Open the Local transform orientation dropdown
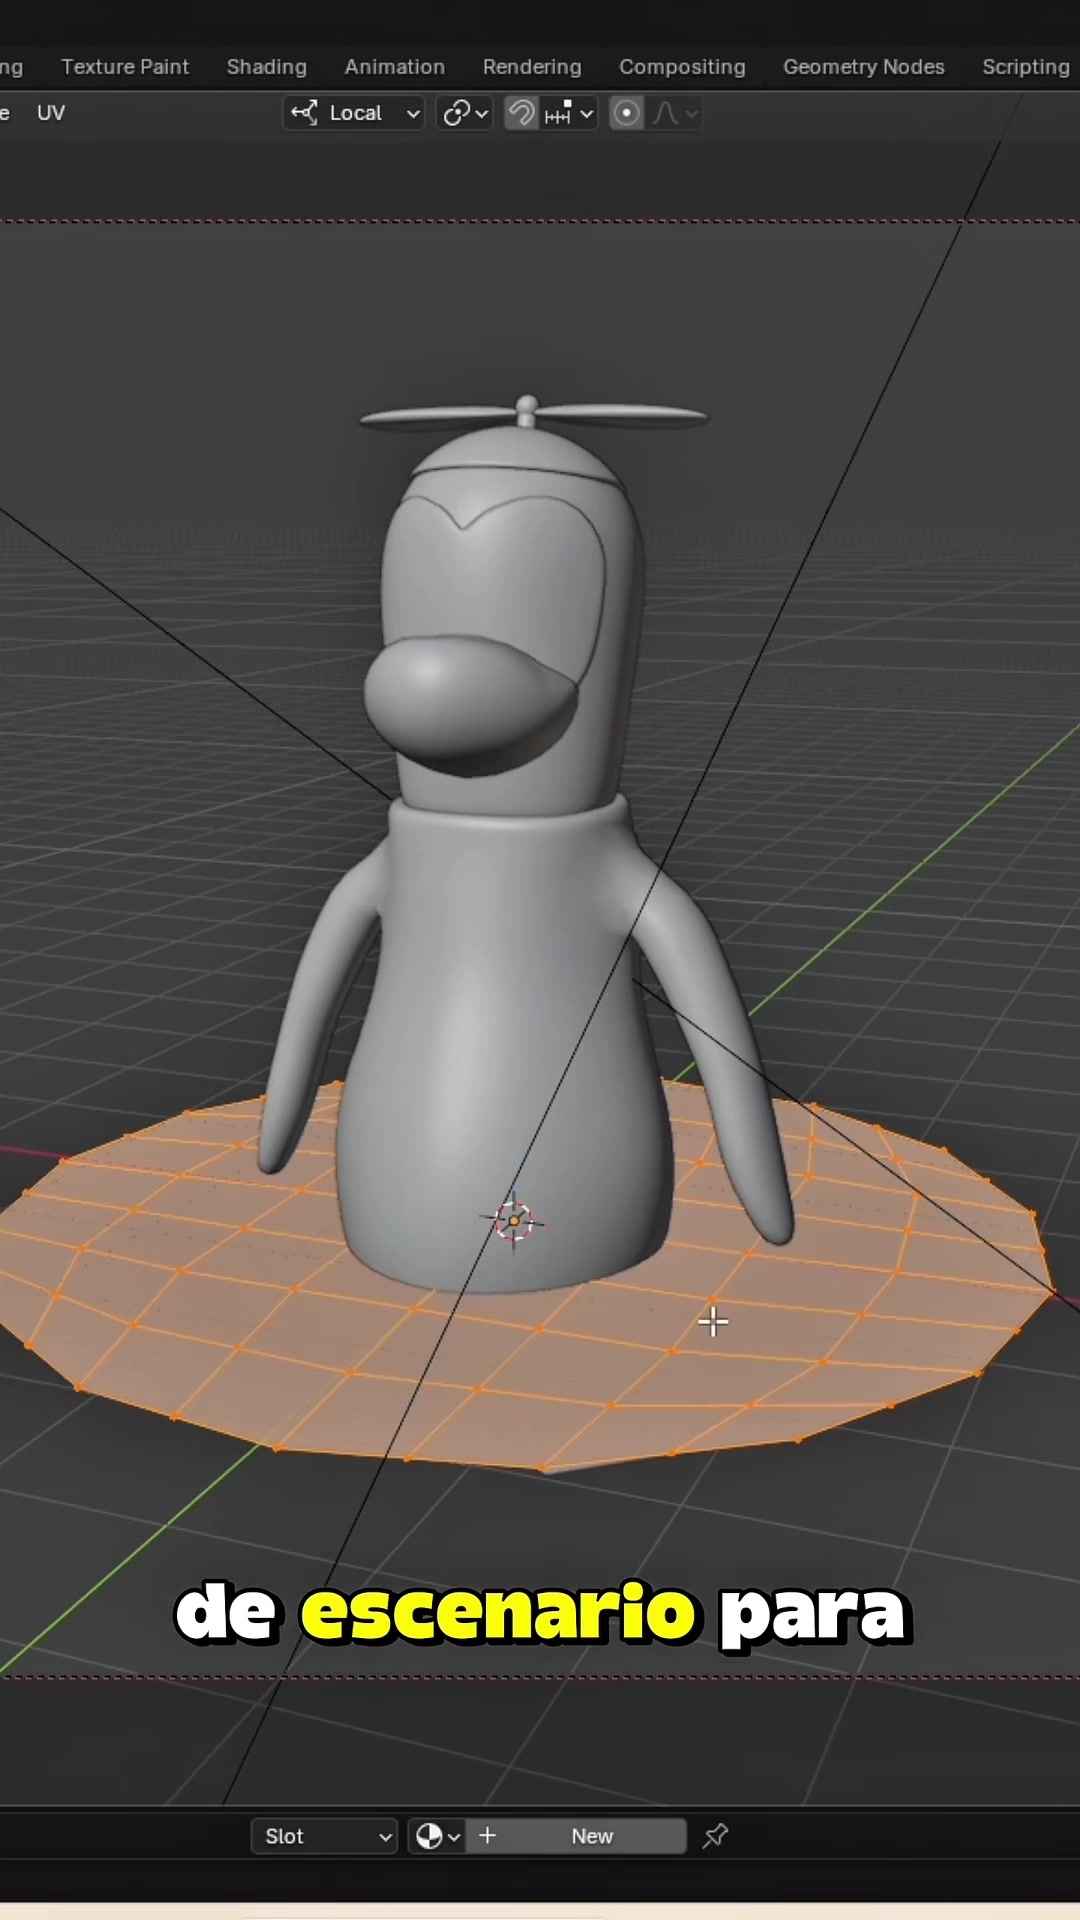This screenshot has width=1080, height=1920. pyautogui.click(x=354, y=113)
